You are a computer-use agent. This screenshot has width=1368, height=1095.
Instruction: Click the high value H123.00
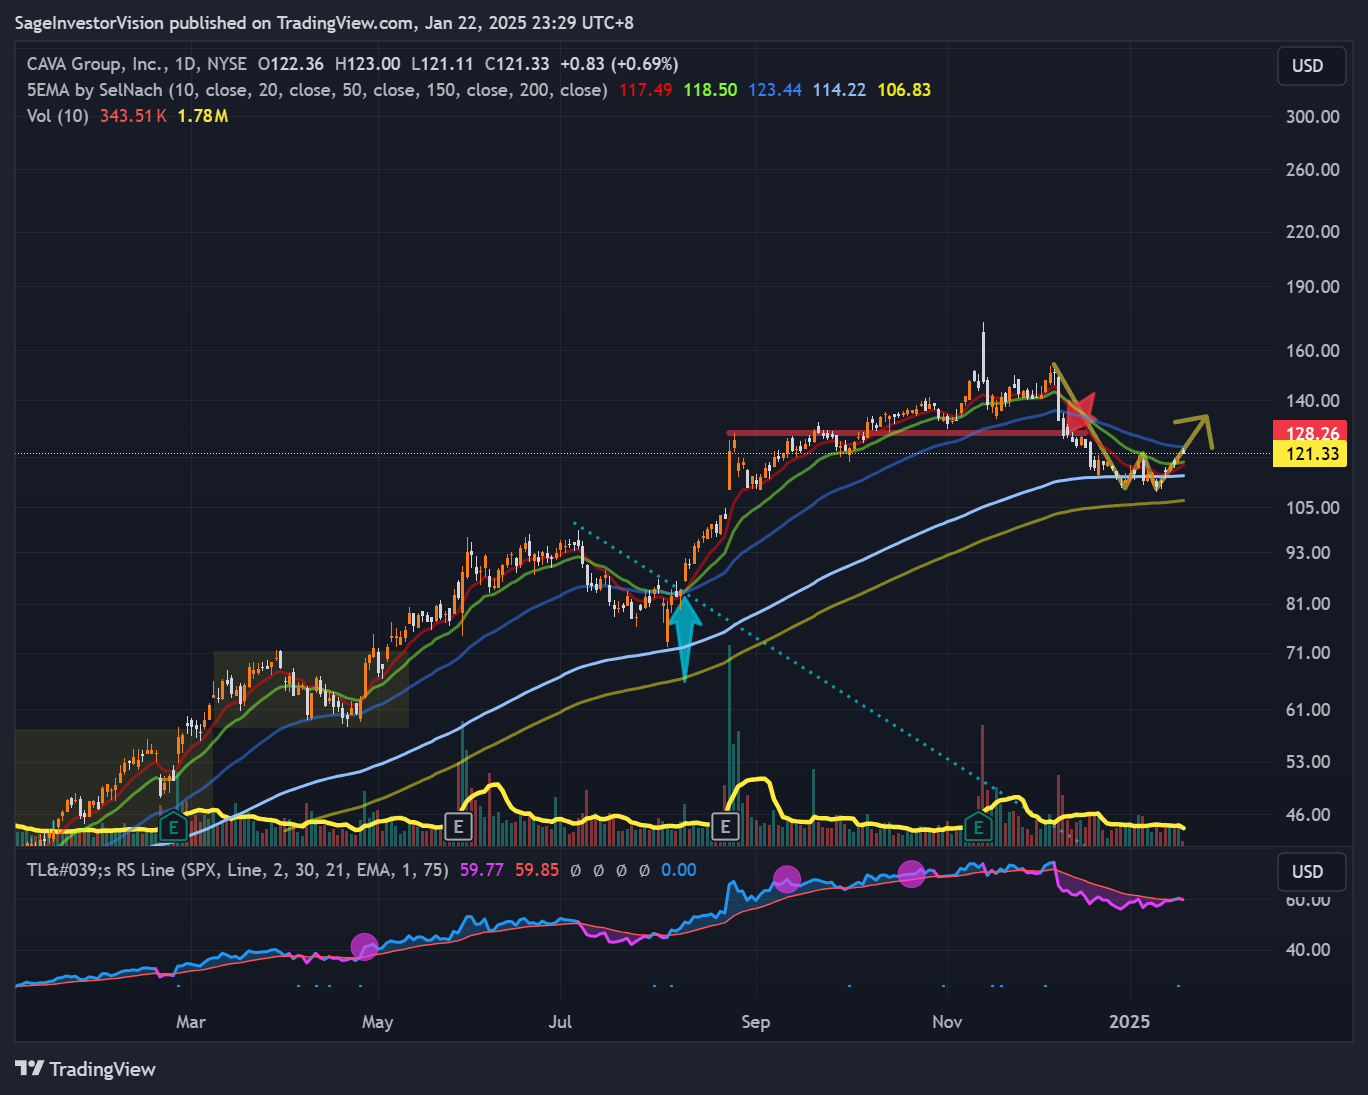pos(367,64)
